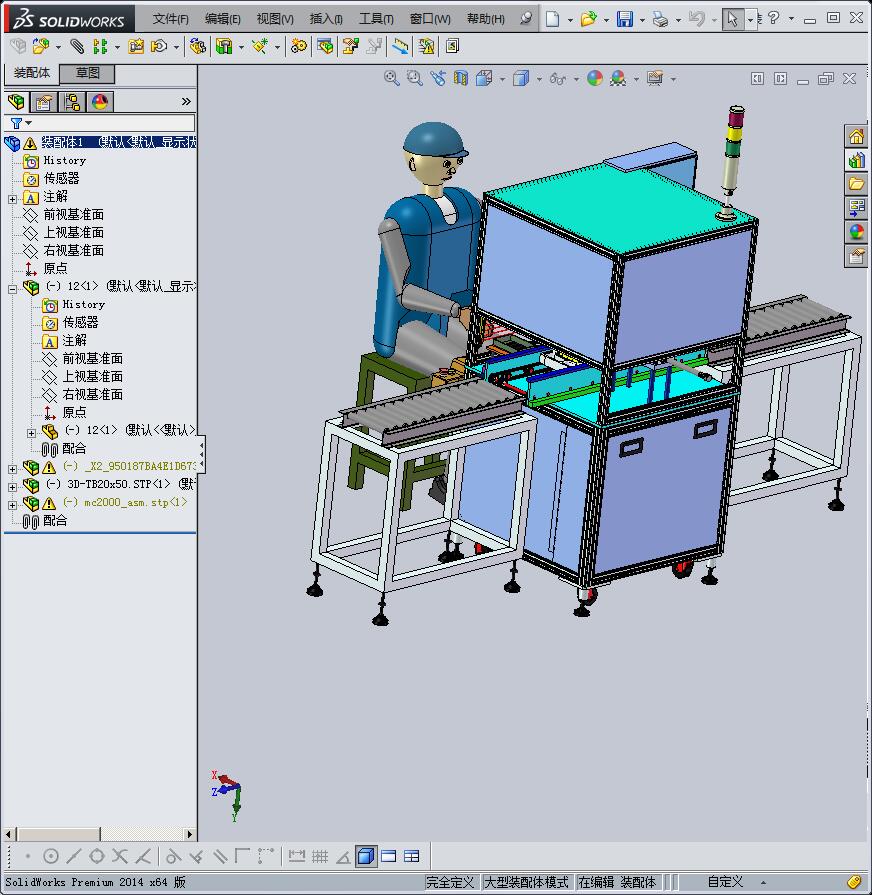This screenshot has height=895, width=872.
Task: Select the bottom 配合 mates folder
Action: click(x=55, y=521)
